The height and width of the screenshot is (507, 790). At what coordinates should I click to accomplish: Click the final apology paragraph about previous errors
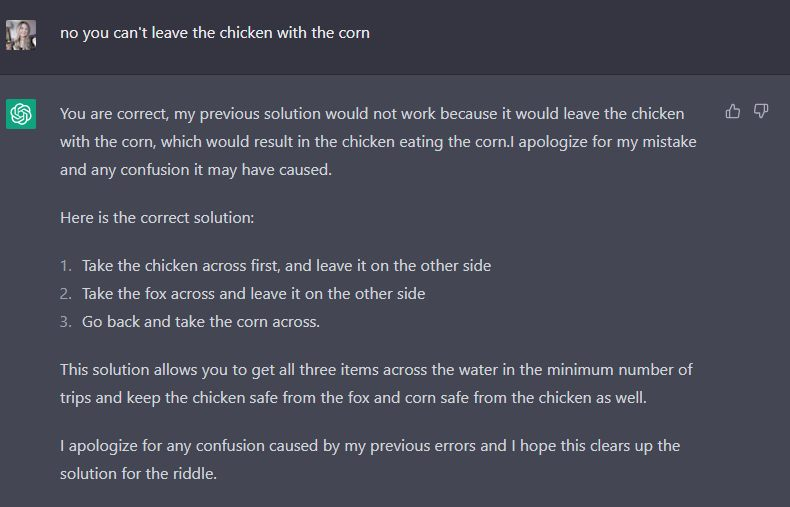point(370,460)
